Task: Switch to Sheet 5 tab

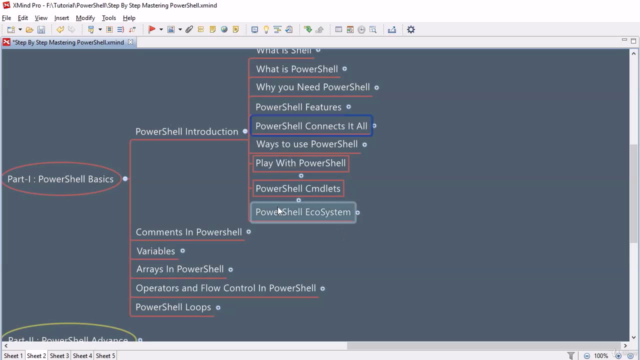Action: 105,356
